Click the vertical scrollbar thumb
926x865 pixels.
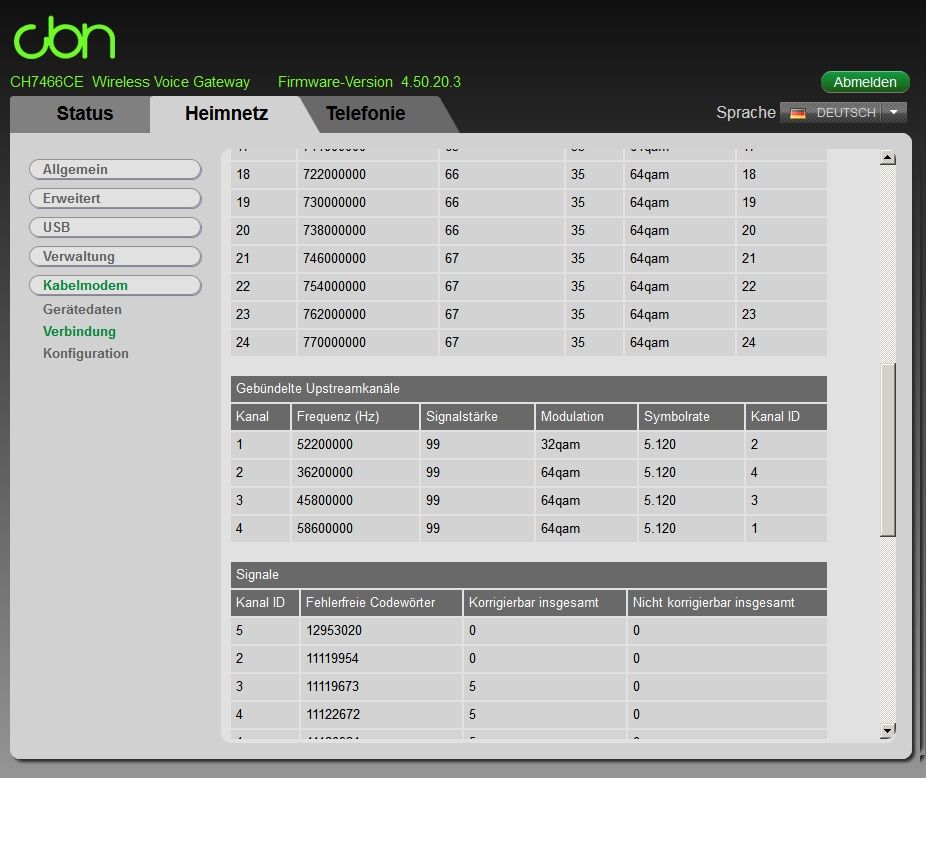(888, 449)
